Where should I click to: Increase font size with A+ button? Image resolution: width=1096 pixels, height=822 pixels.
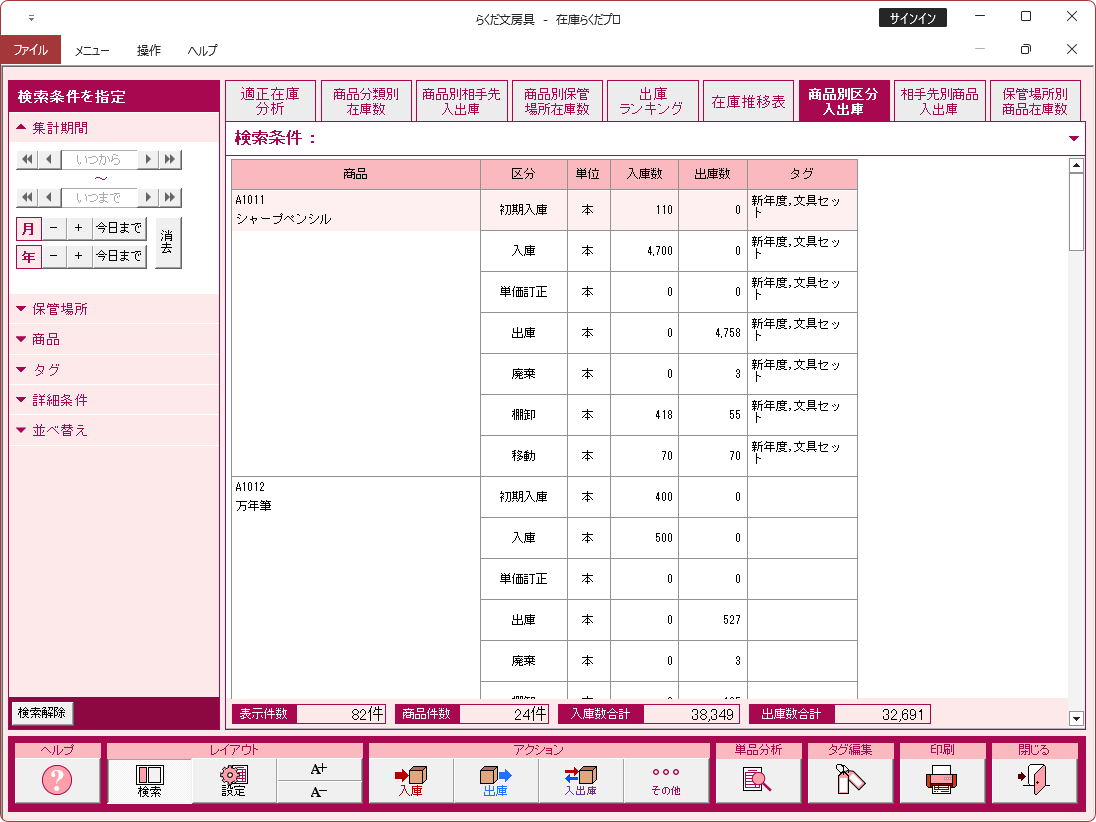319,770
